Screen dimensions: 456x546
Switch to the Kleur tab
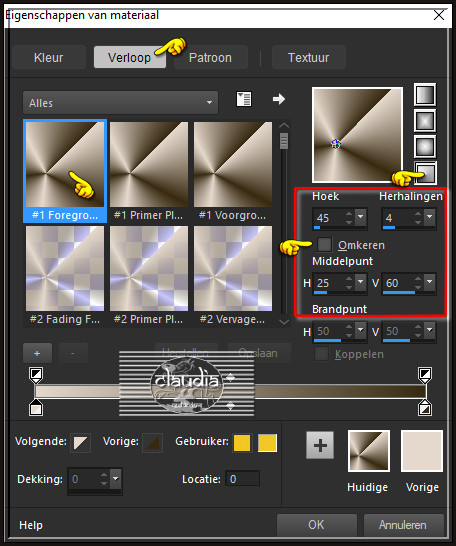pos(49,57)
